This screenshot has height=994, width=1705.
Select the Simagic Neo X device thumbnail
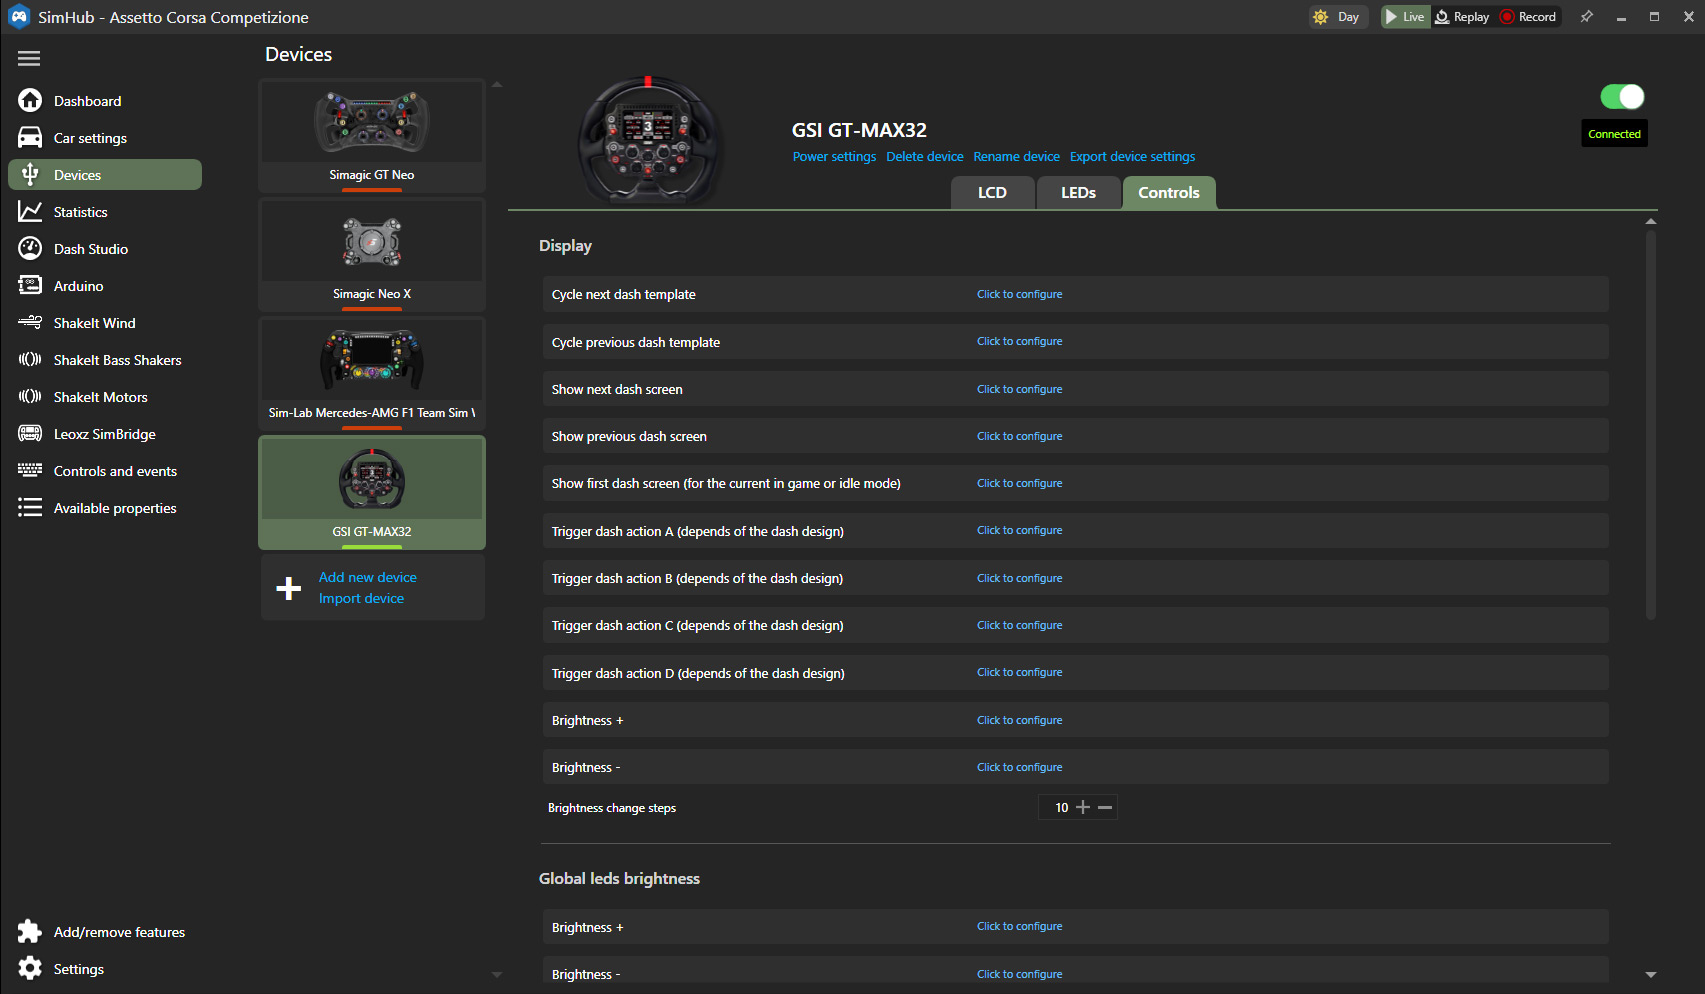(x=372, y=254)
